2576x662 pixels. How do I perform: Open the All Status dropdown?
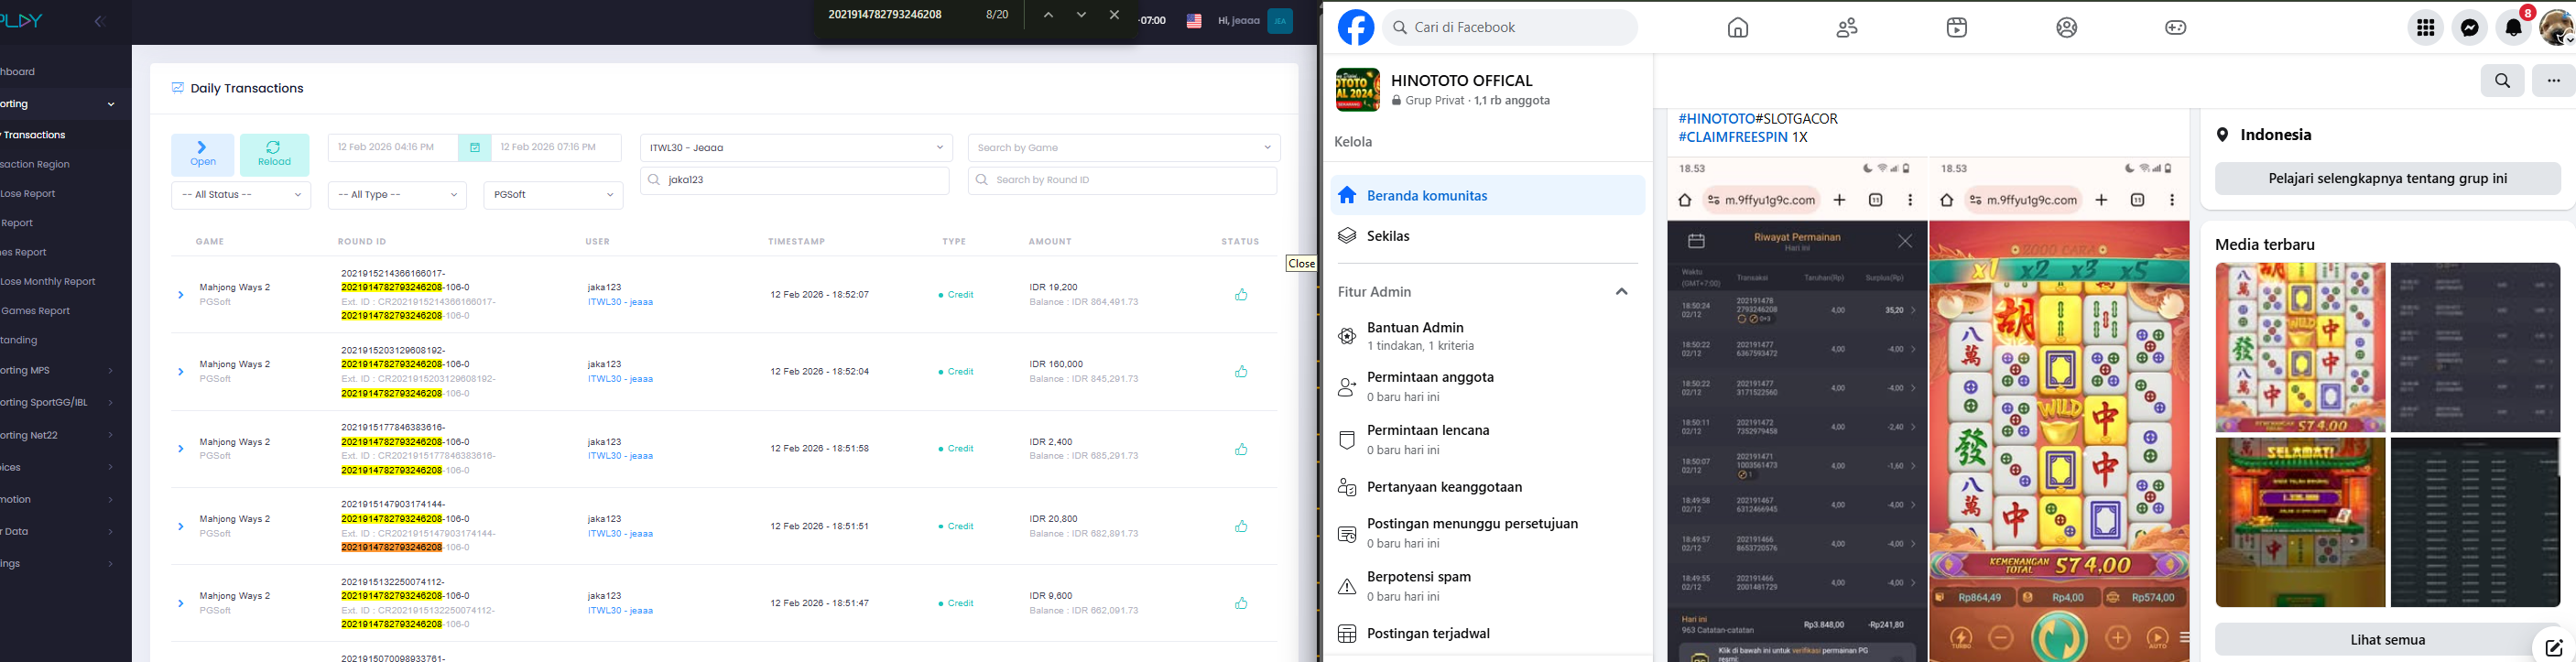point(241,195)
